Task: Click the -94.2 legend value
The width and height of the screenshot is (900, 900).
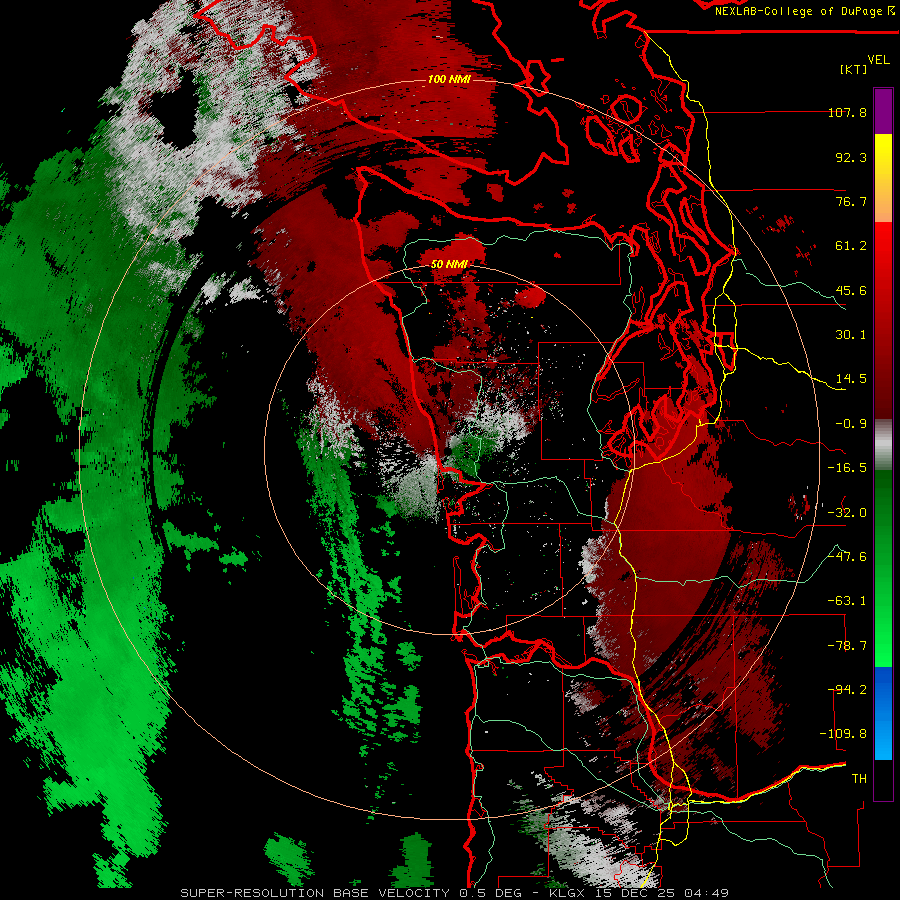Action: point(847,690)
